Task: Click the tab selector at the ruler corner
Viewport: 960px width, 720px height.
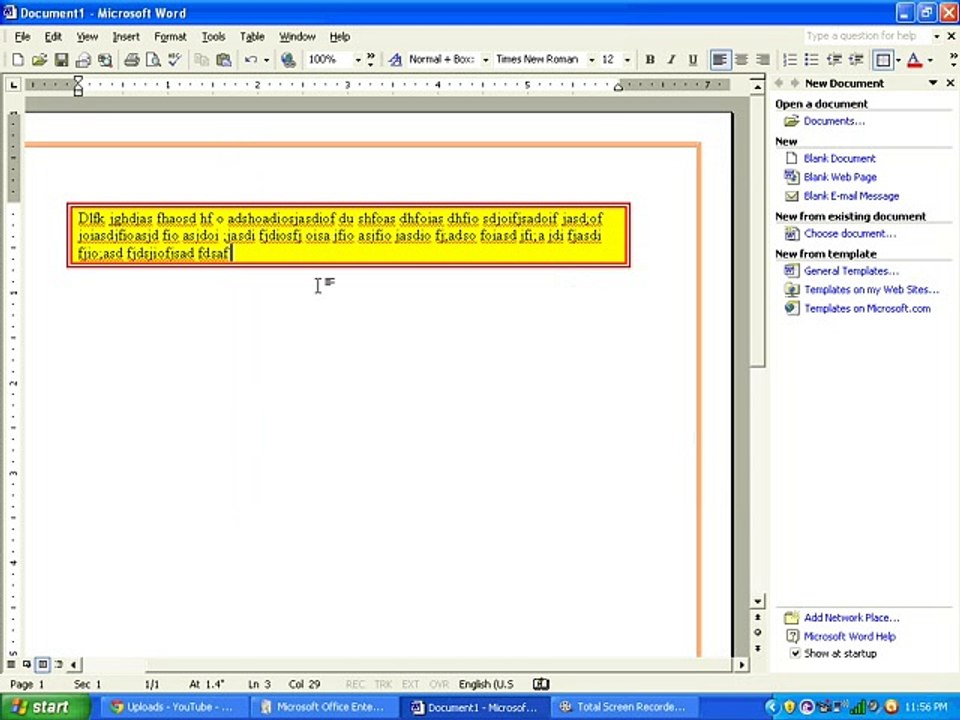Action: pyautogui.click(x=12, y=84)
